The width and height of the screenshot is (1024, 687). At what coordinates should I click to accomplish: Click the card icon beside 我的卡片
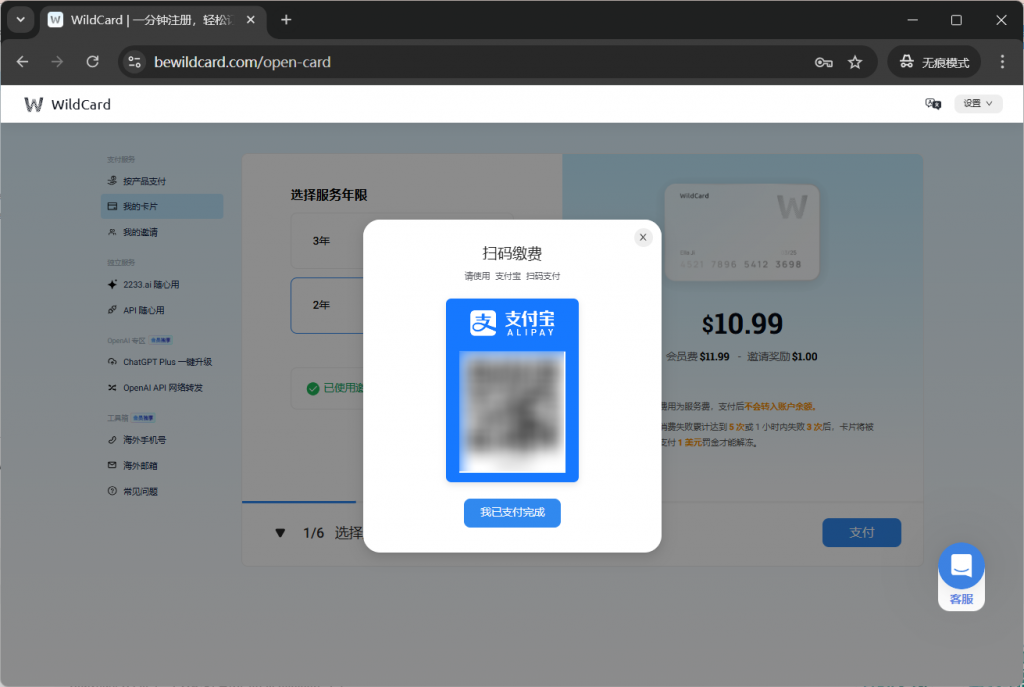tap(112, 206)
